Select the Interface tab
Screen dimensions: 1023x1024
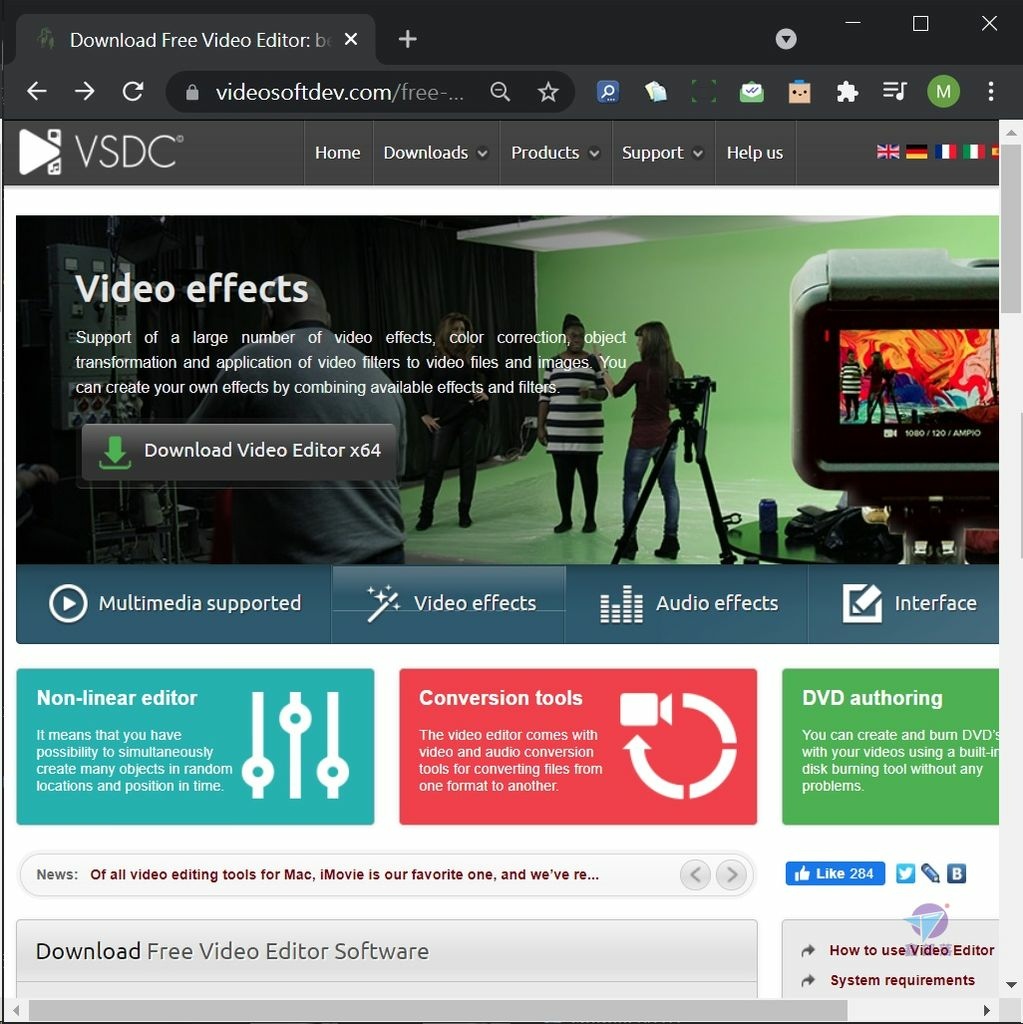(x=904, y=603)
